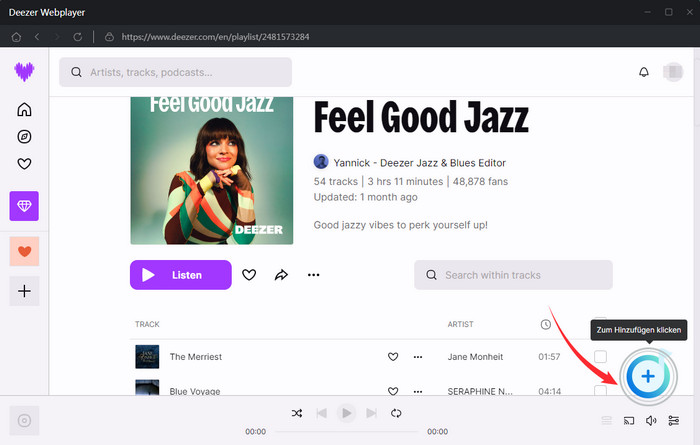The height and width of the screenshot is (445, 700).
Task: Sort by duration clock icon header
Action: coord(546,324)
